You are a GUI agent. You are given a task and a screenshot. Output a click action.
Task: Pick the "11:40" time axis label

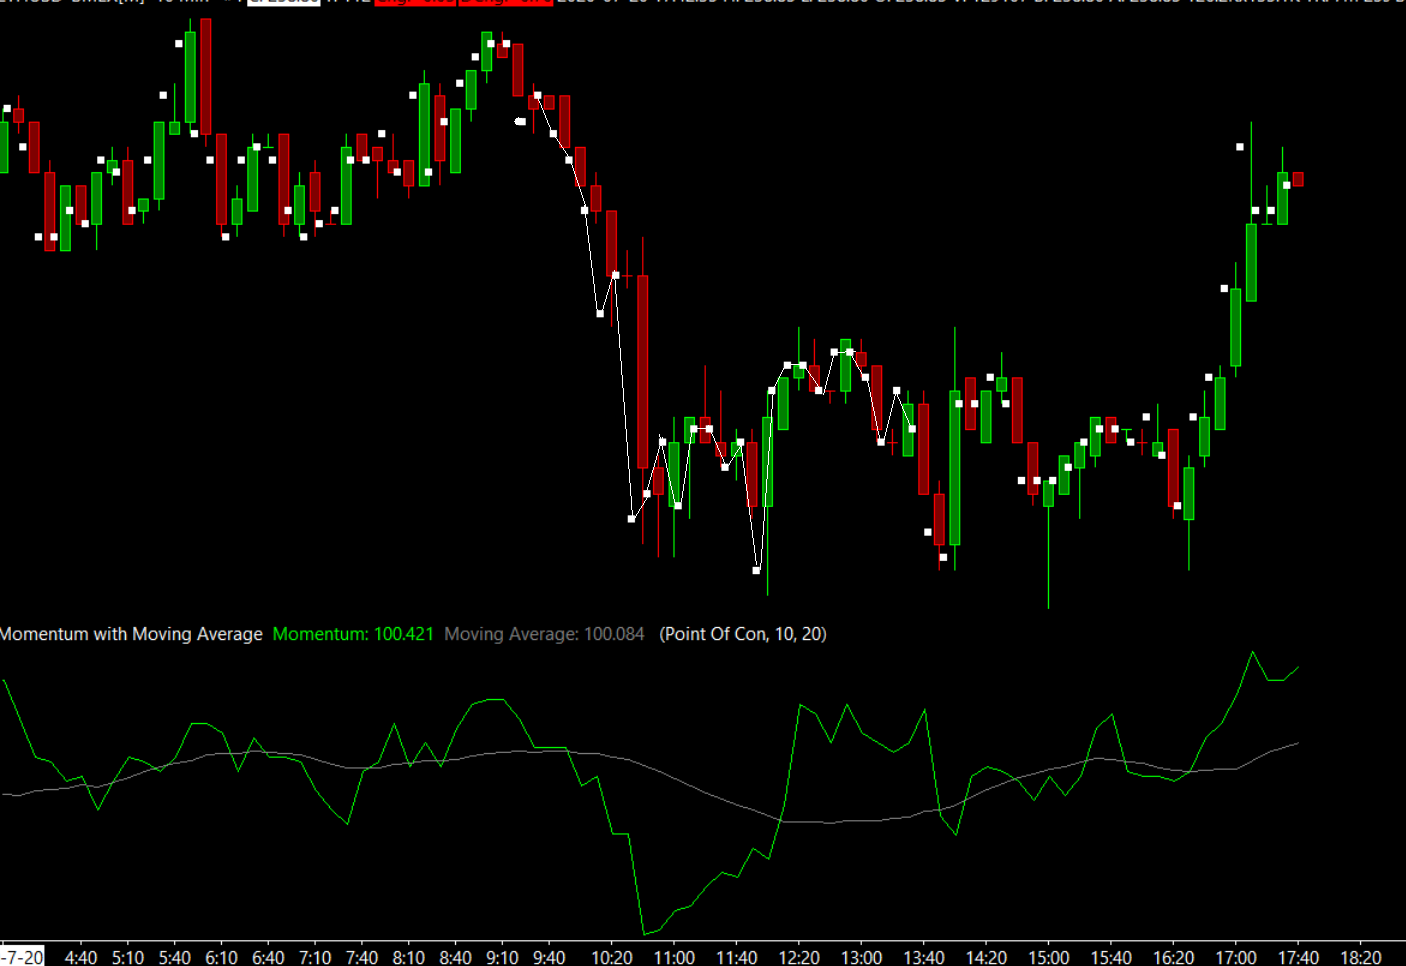click(x=737, y=957)
